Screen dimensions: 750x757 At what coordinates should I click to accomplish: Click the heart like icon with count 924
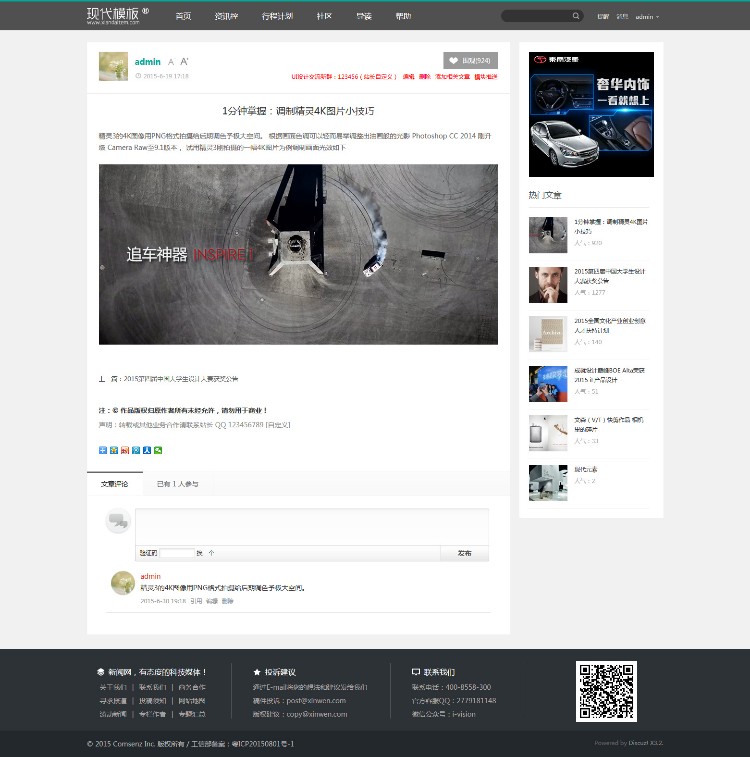pos(453,61)
